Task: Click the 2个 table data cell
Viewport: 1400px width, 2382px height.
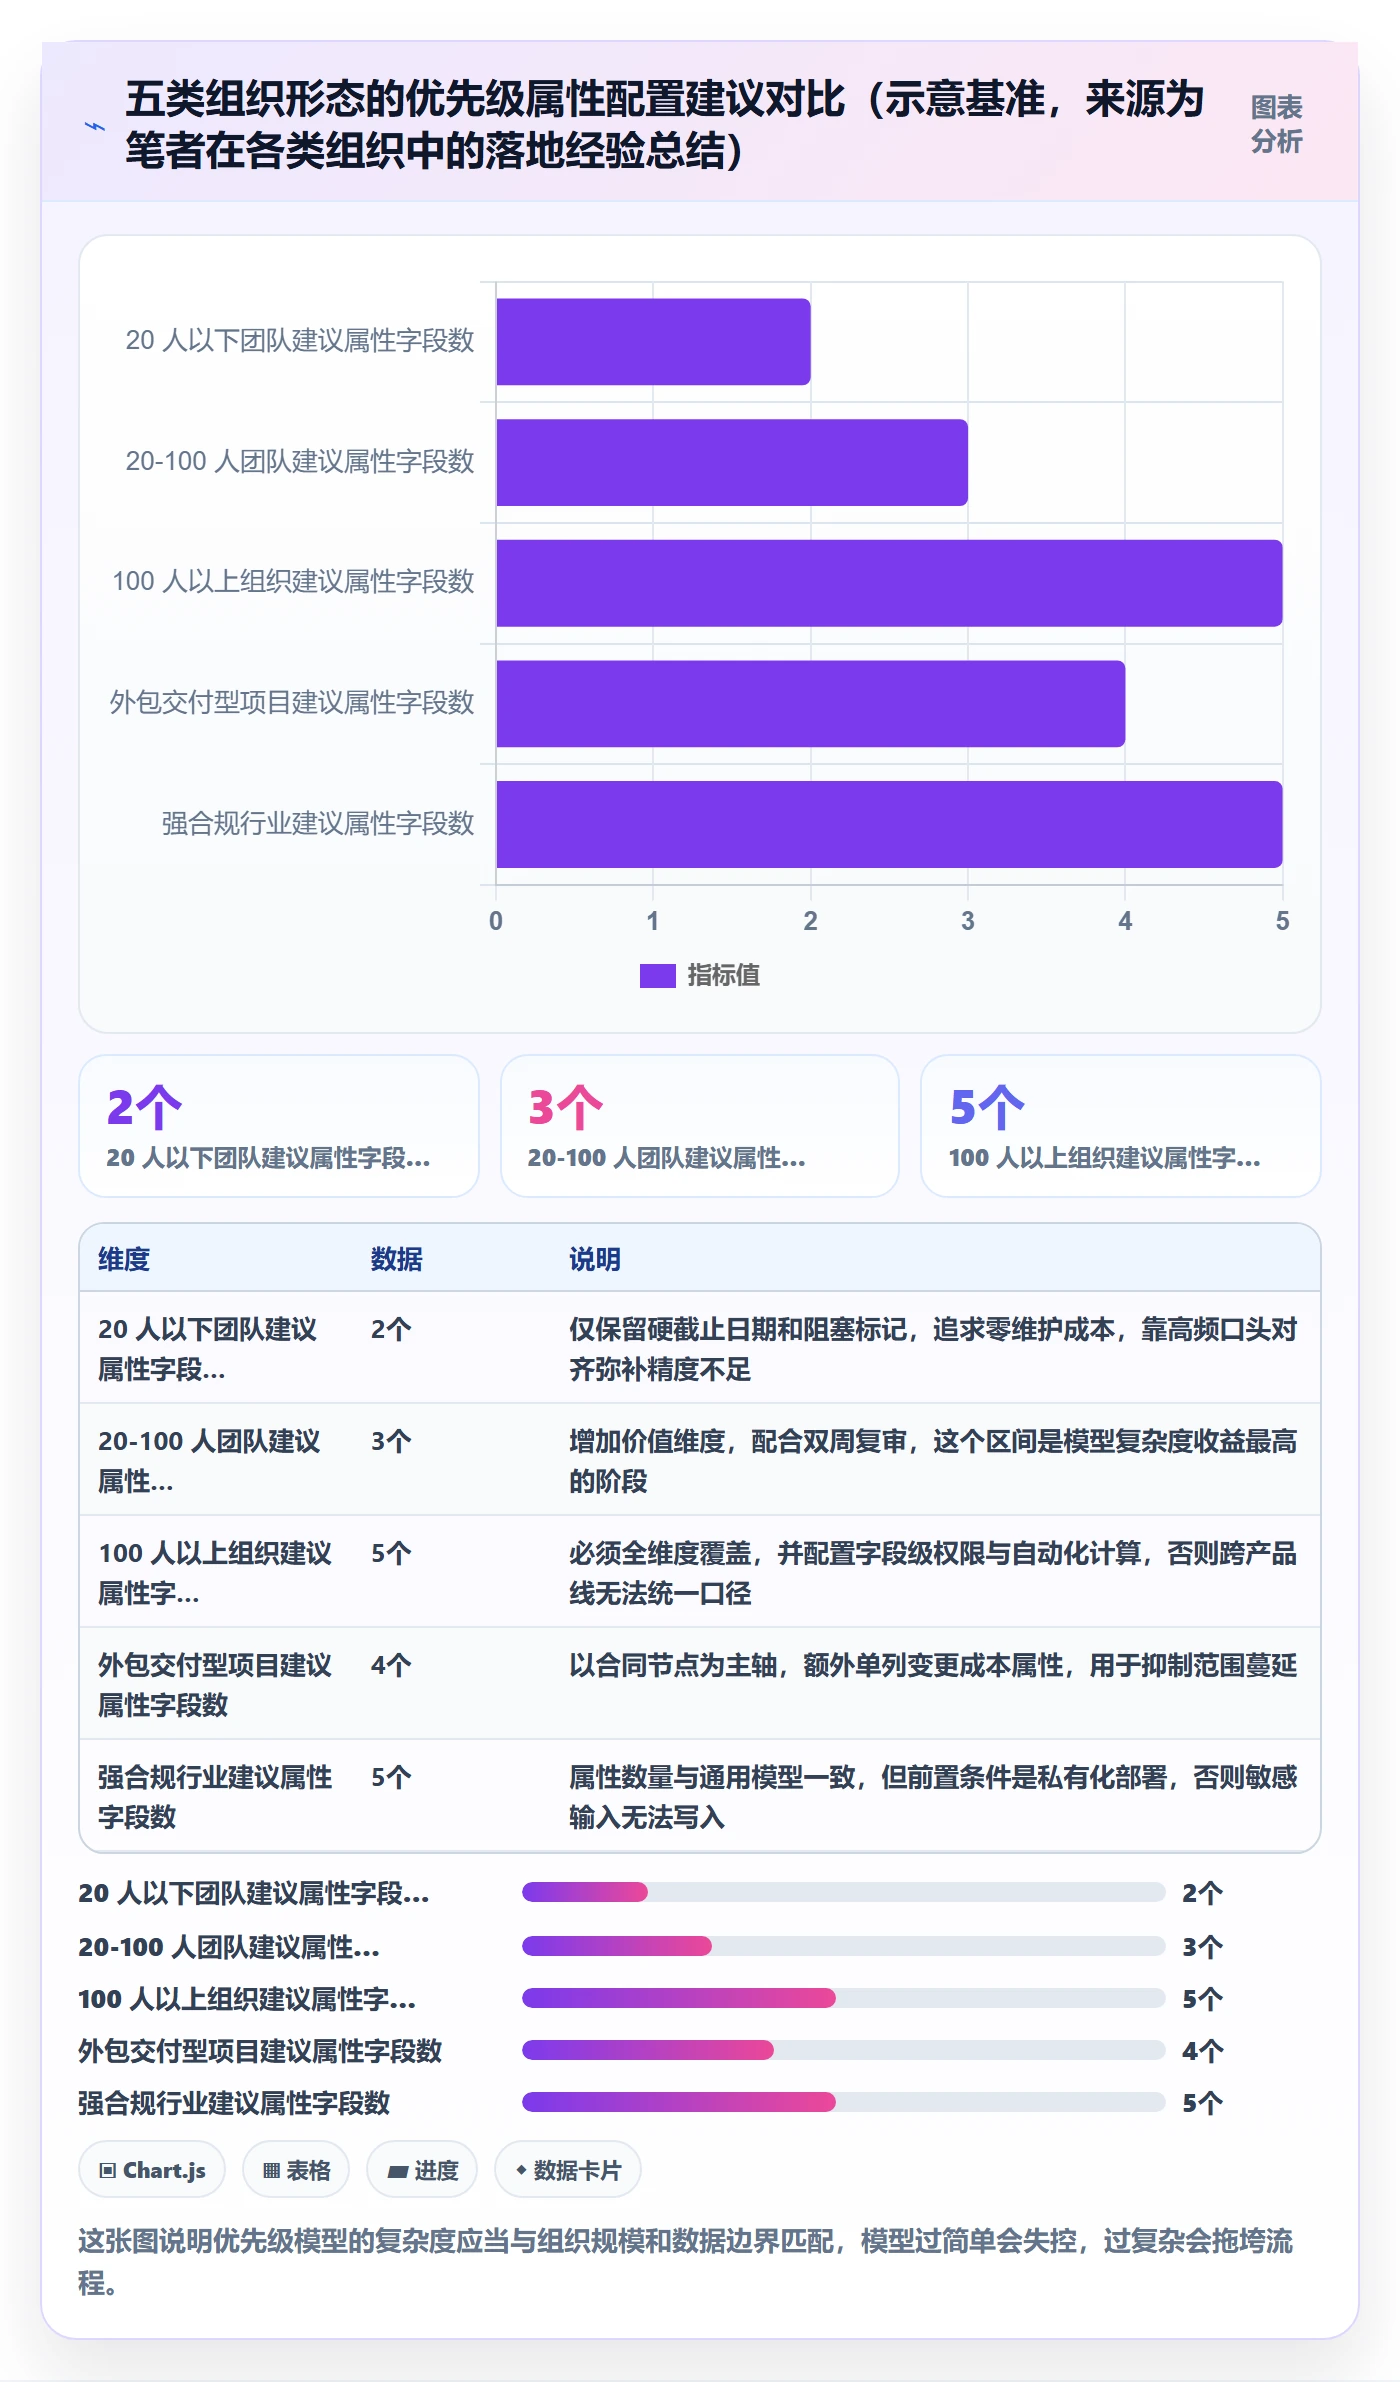Action: (391, 1329)
